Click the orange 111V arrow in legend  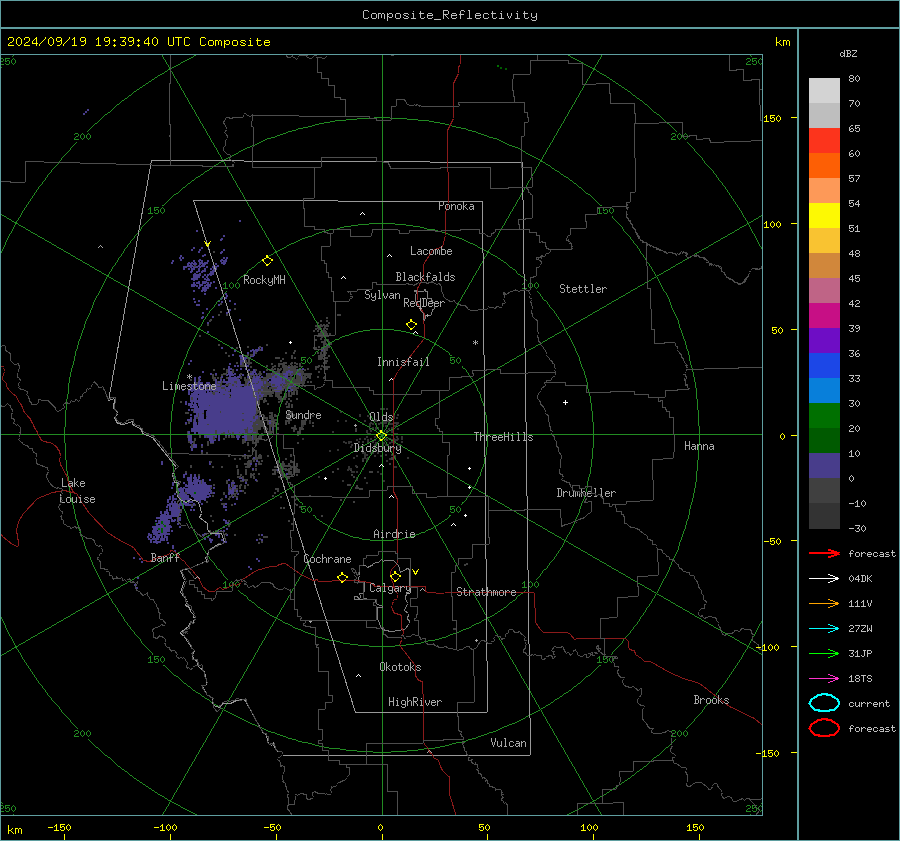point(824,603)
